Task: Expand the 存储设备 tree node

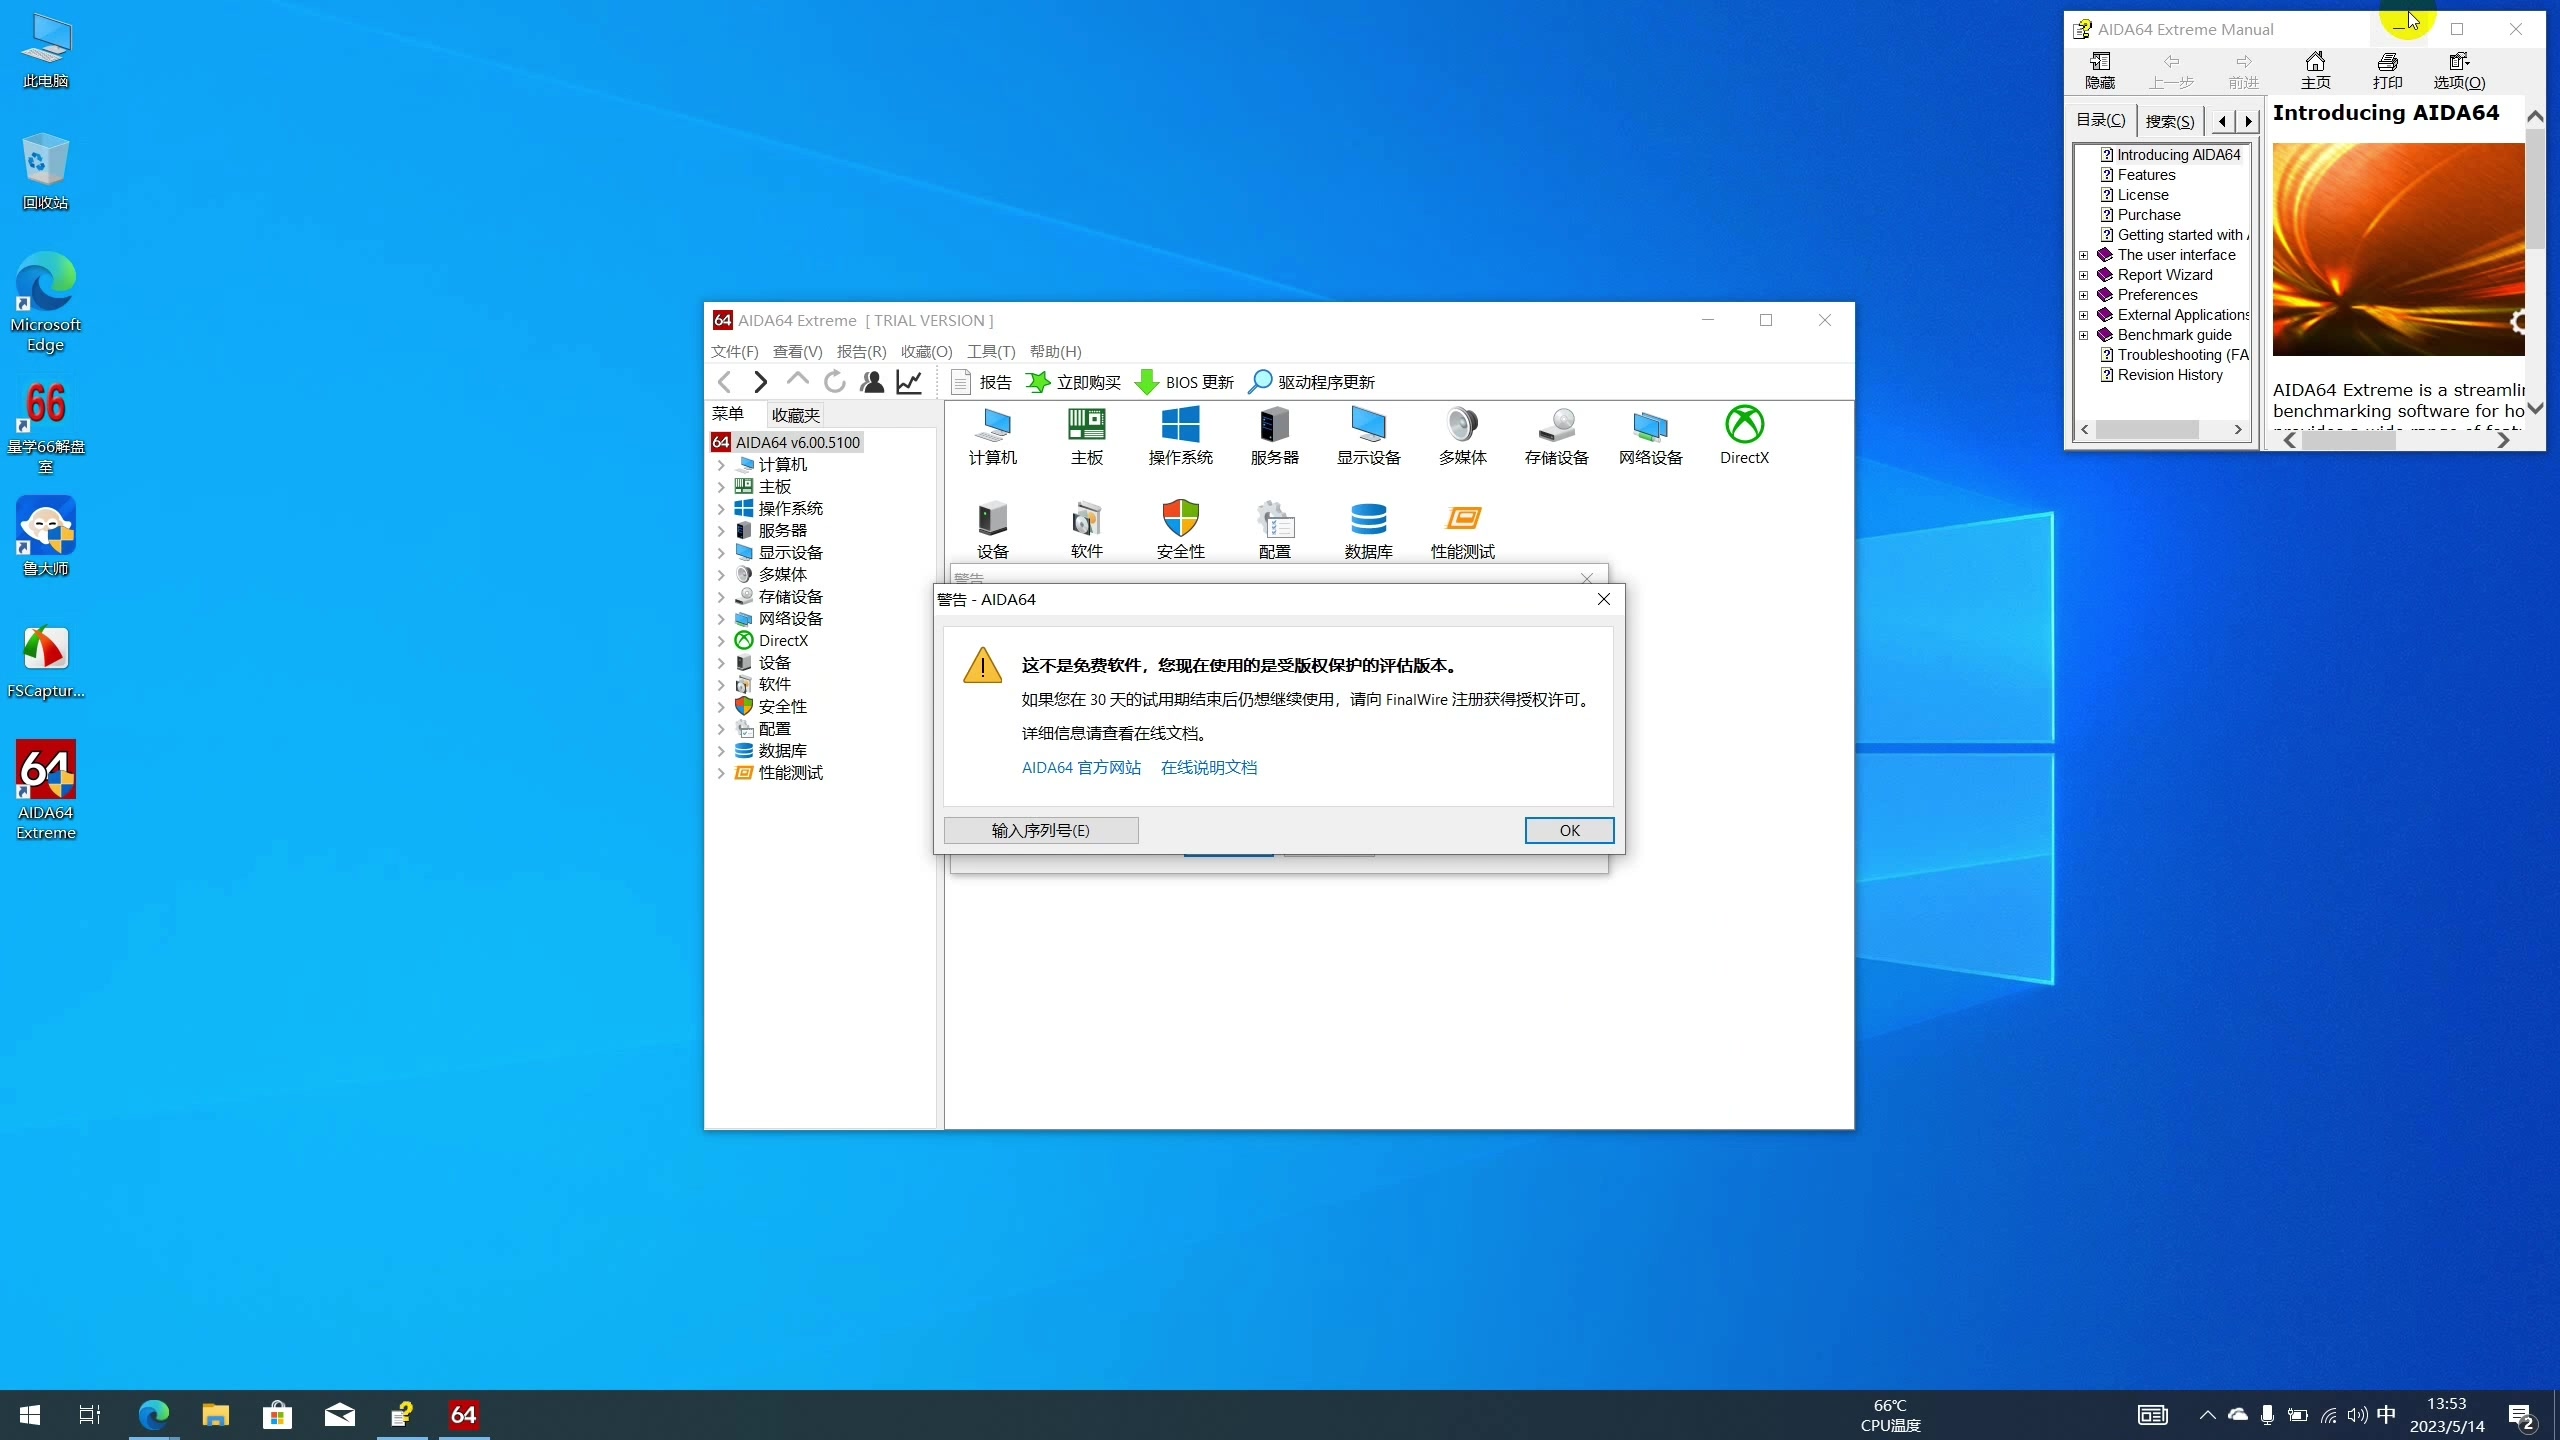Action: tap(721, 597)
